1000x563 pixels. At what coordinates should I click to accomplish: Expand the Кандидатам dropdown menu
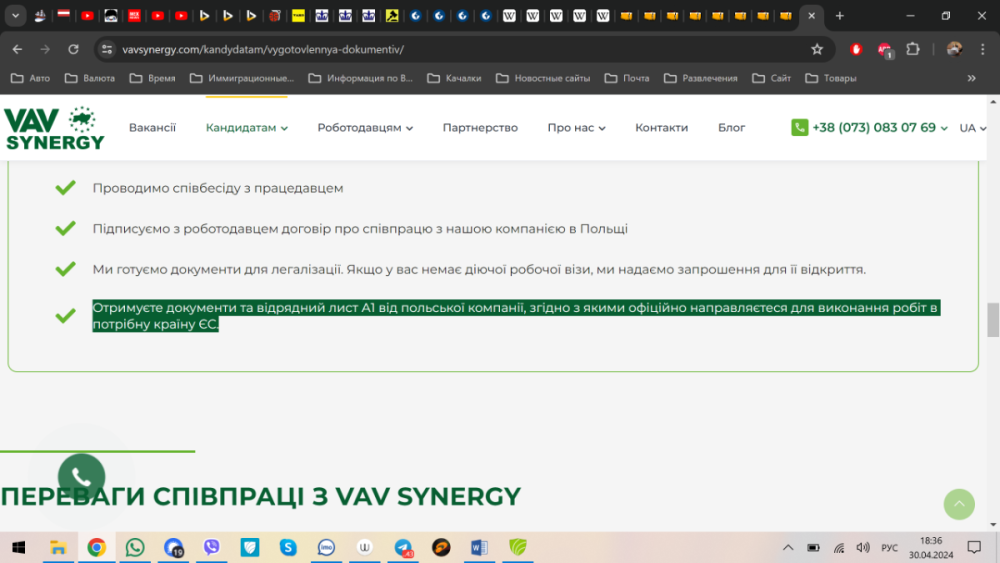click(246, 128)
